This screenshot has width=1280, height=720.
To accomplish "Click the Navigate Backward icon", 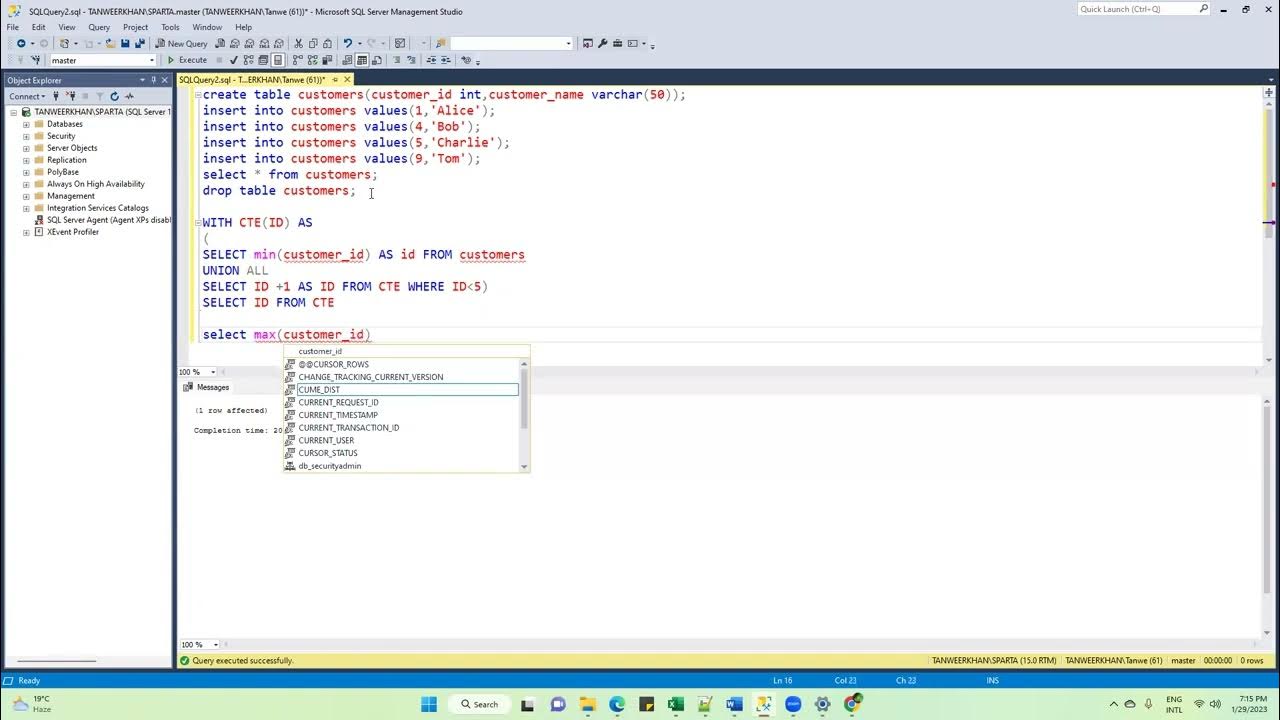I will [x=20, y=43].
